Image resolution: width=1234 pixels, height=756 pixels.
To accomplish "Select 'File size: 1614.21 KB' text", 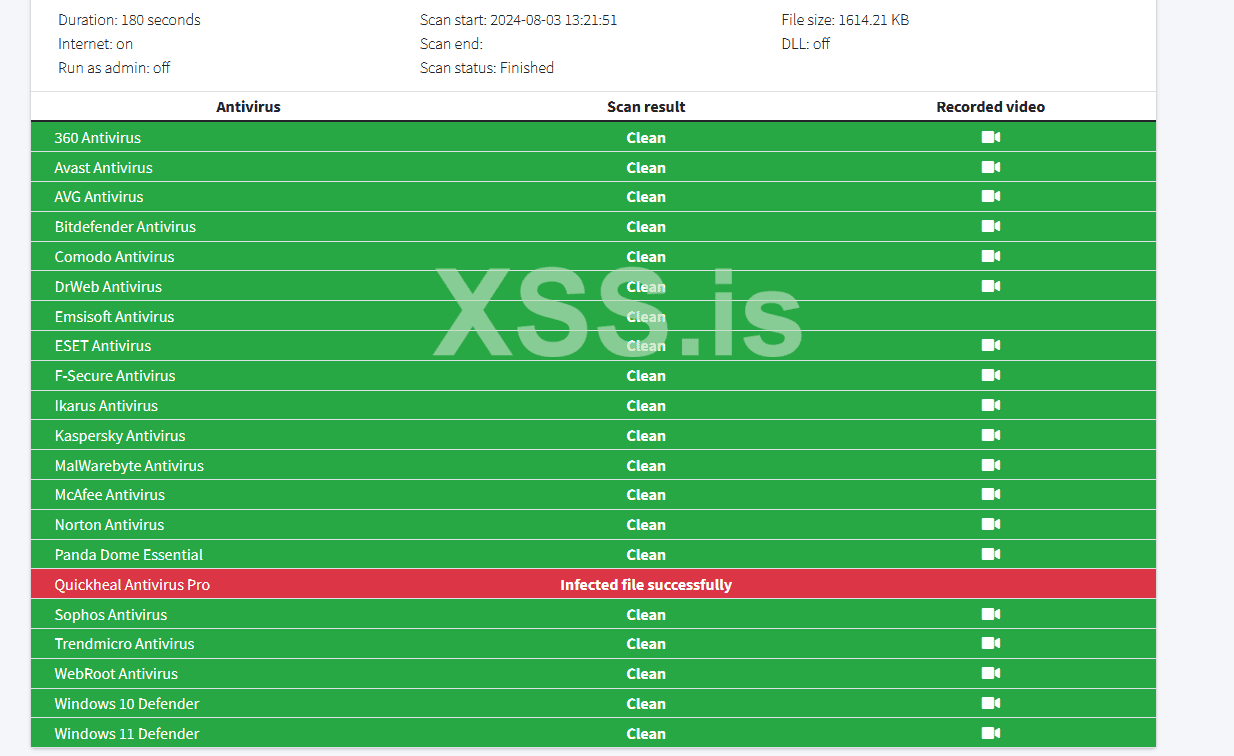I will [x=845, y=20].
